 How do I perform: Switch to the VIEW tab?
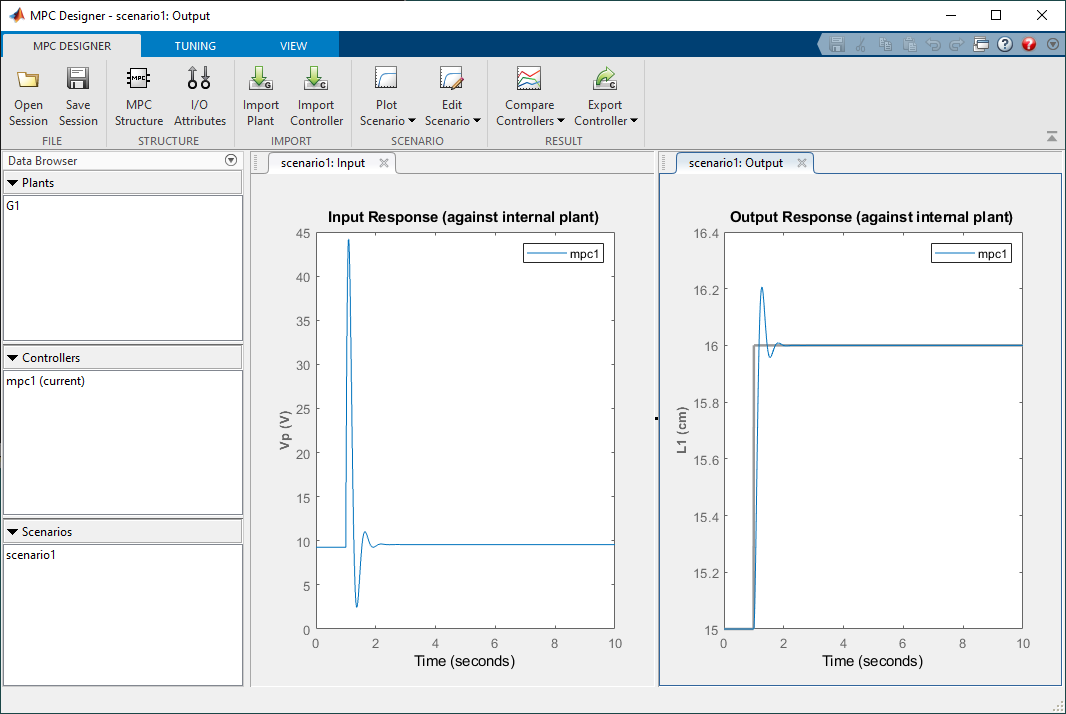tap(294, 46)
